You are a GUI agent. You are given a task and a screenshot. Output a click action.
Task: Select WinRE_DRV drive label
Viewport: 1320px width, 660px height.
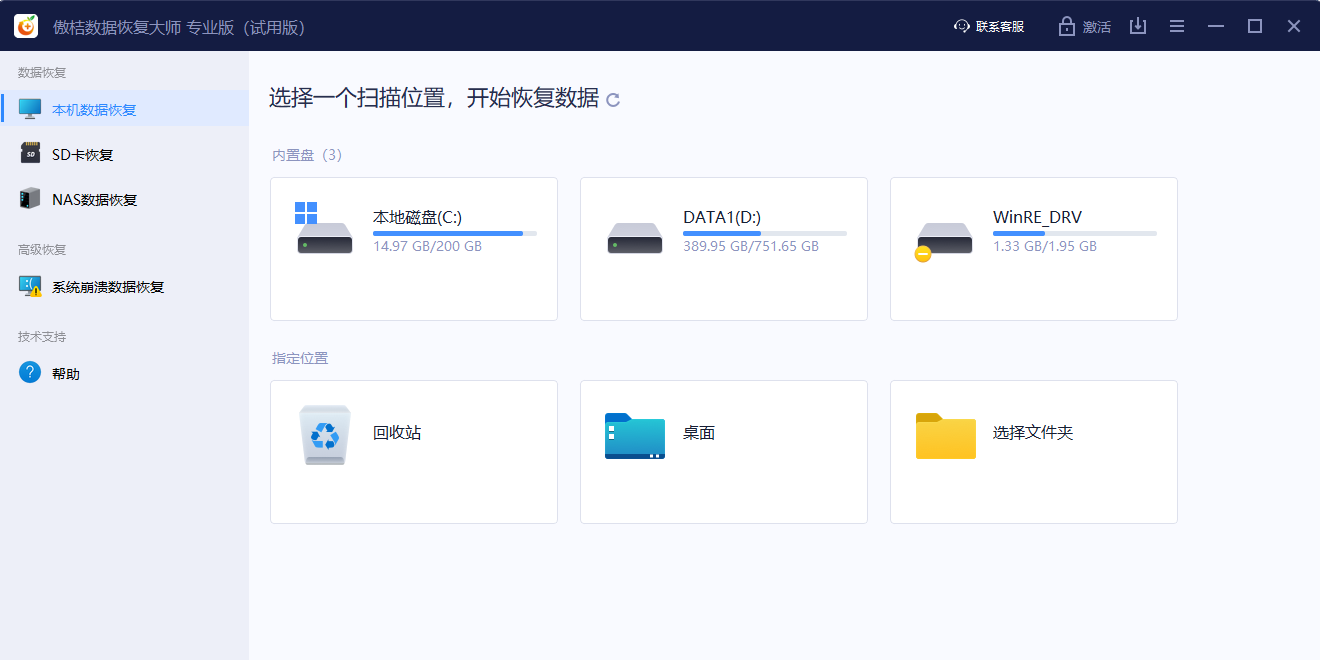(1037, 217)
